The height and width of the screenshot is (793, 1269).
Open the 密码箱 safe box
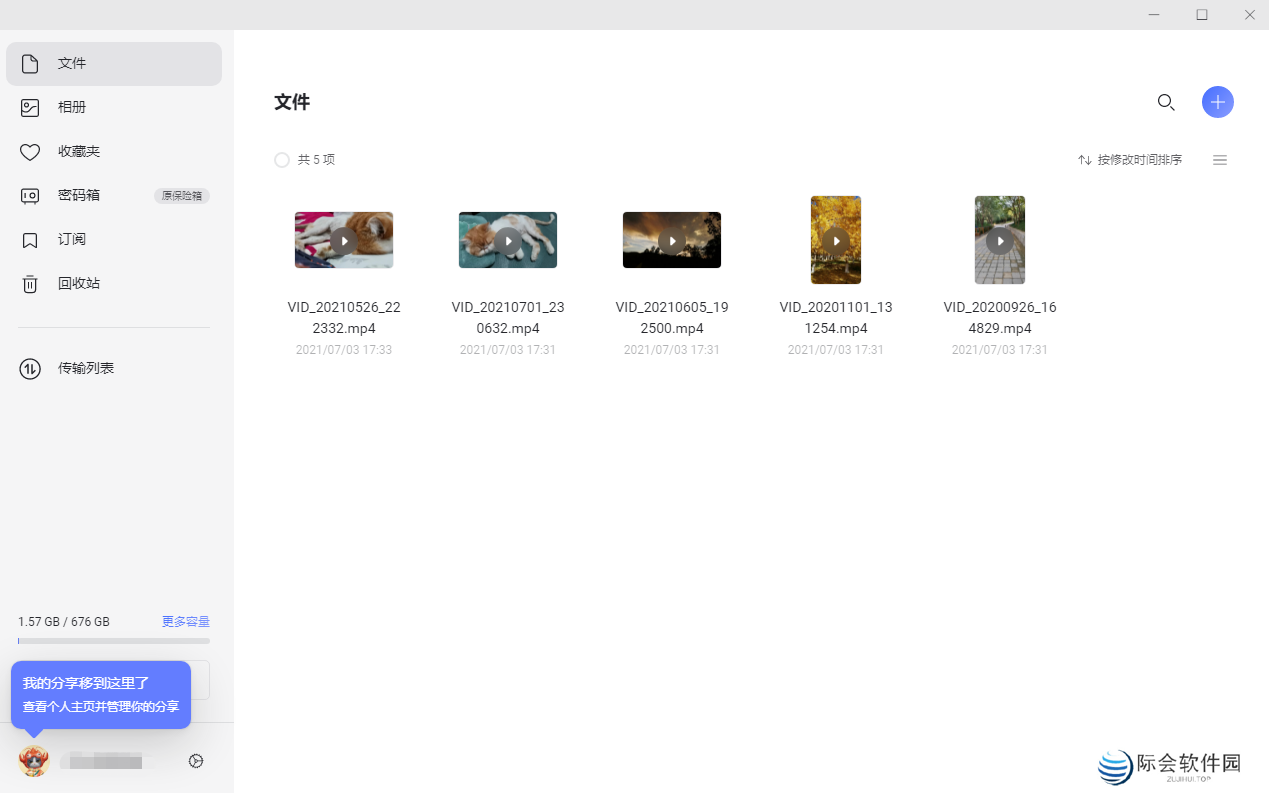pyautogui.click(x=77, y=195)
